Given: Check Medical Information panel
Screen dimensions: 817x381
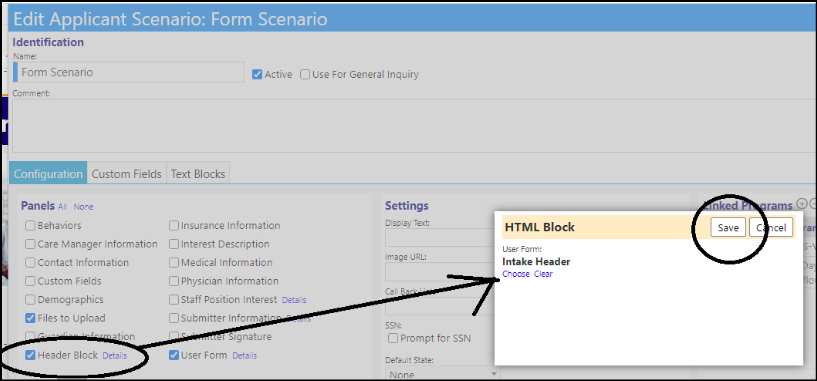Looking at the screenshot, I should click(174, 263).
